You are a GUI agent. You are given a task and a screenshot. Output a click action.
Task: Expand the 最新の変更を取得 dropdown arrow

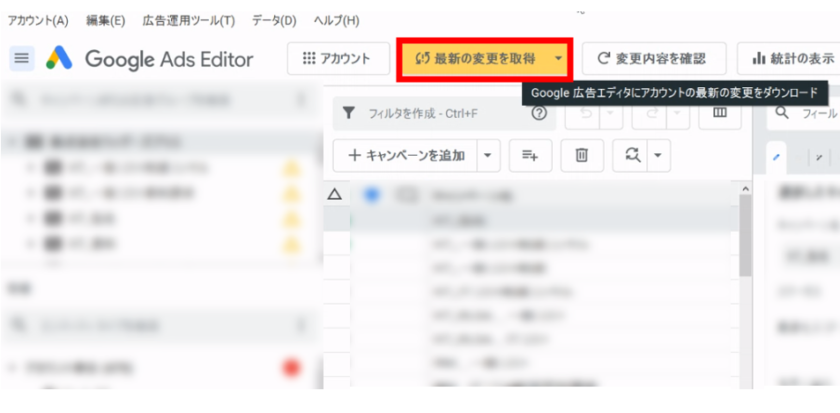click(558, 59)
